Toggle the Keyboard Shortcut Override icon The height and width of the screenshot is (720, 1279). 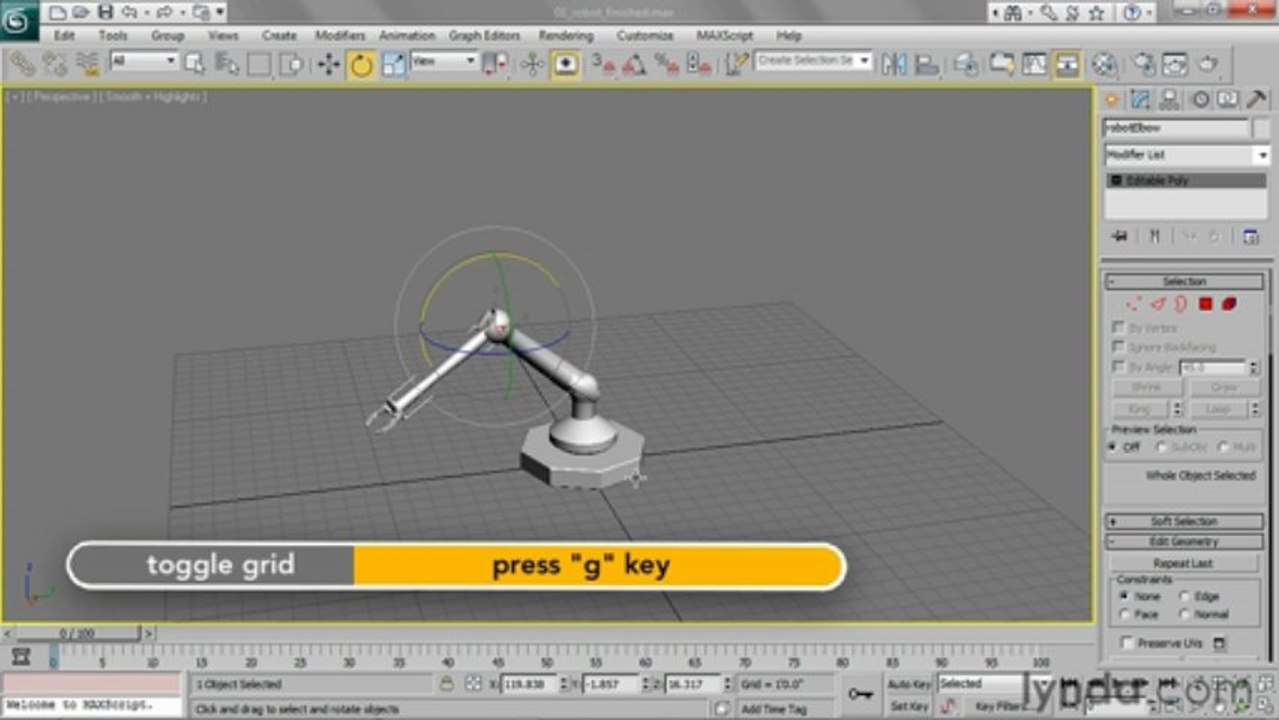[566, 64]
